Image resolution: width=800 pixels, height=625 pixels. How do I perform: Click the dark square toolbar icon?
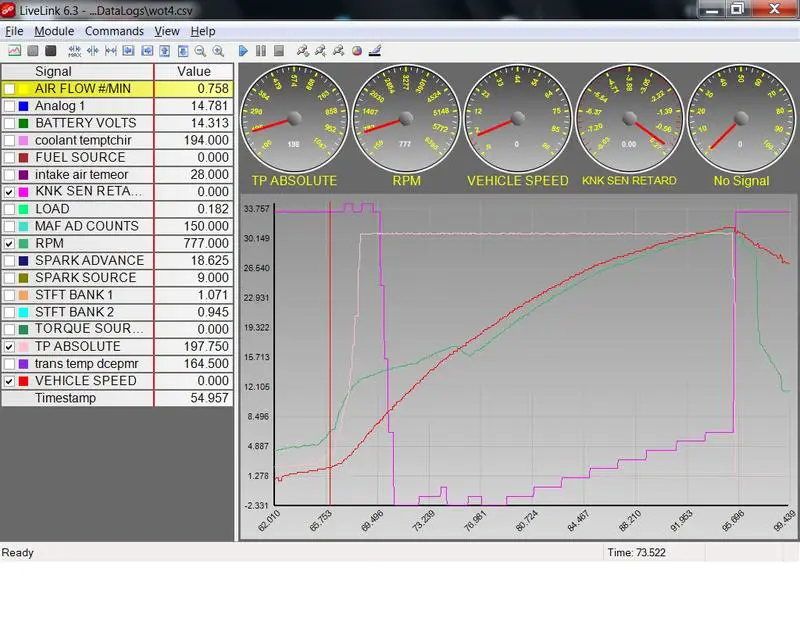coord(51,51)
